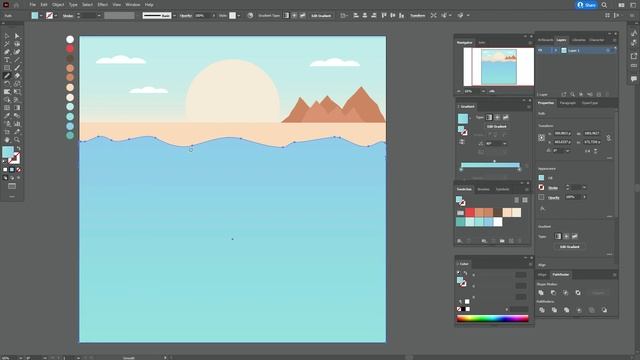Select the Selection tool arrow
This screenshot has width=640, height=360.
(7, 36)
